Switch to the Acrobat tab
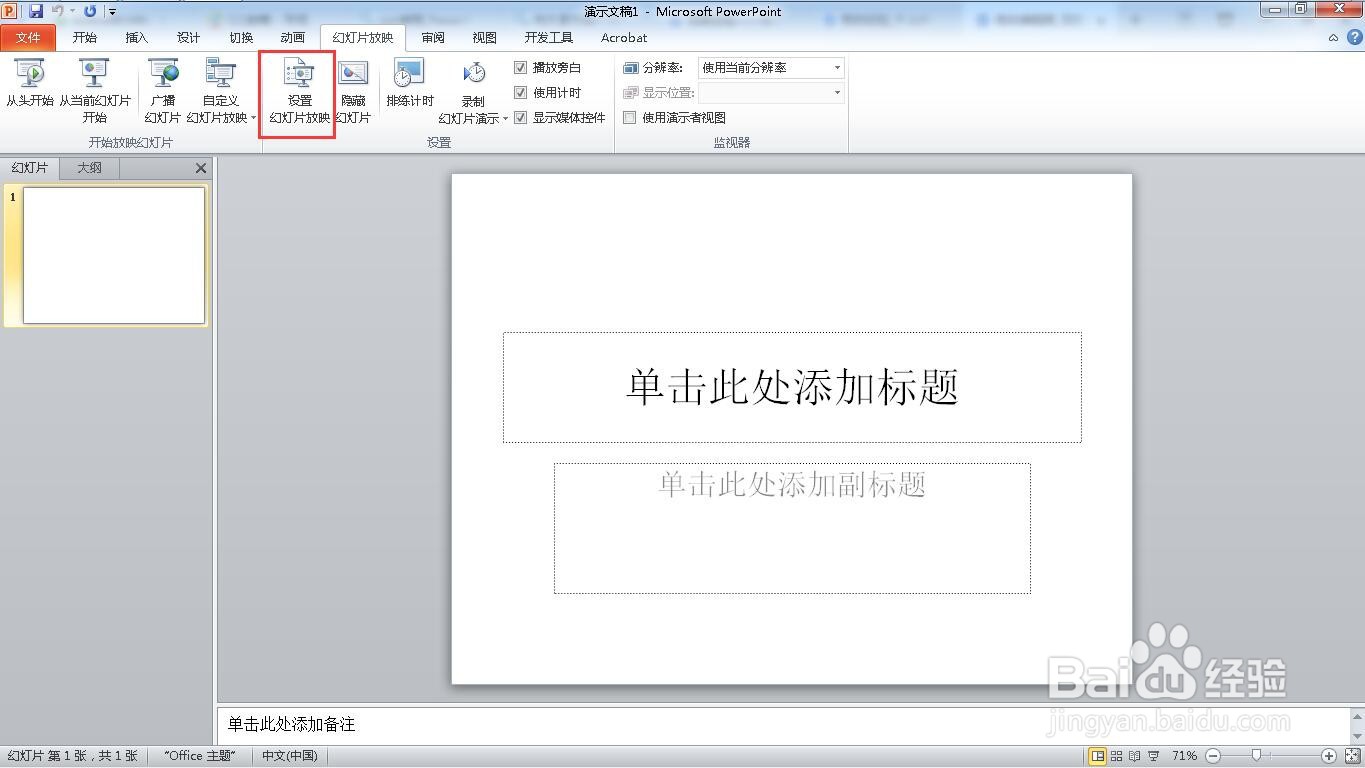Viewport: 1365px width, 768px height. click(624, 38)
